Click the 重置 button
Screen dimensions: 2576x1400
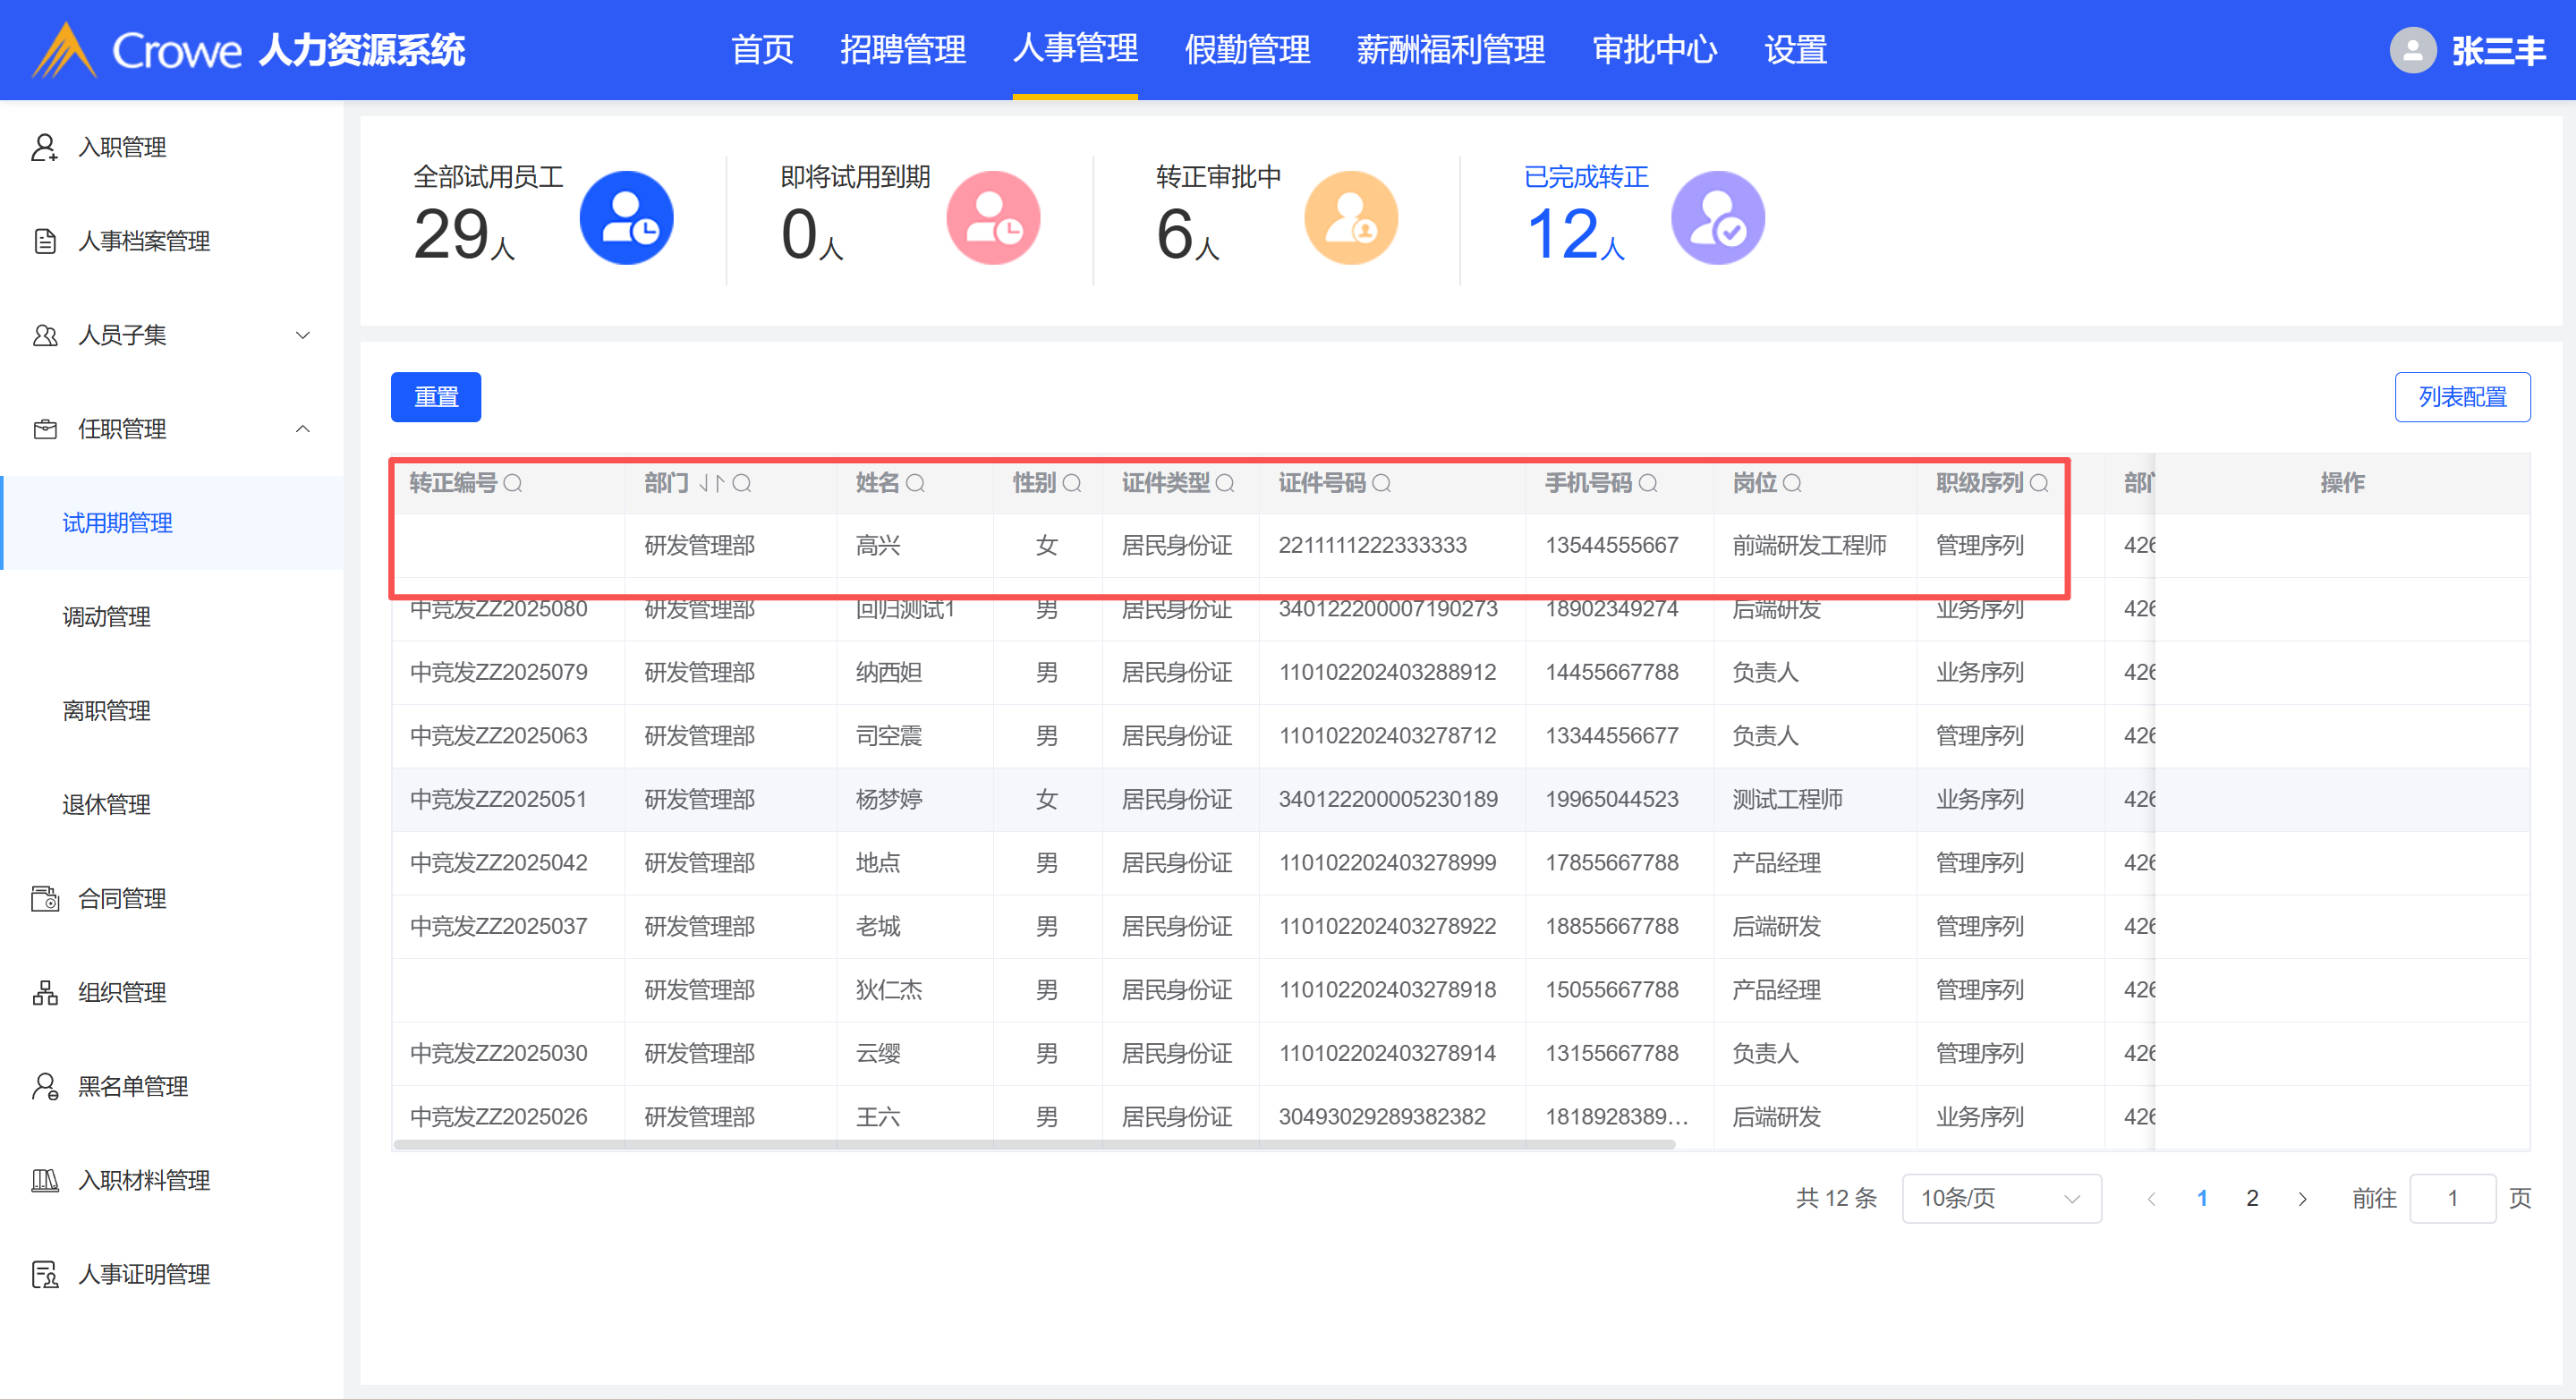[x=436, y=397]
